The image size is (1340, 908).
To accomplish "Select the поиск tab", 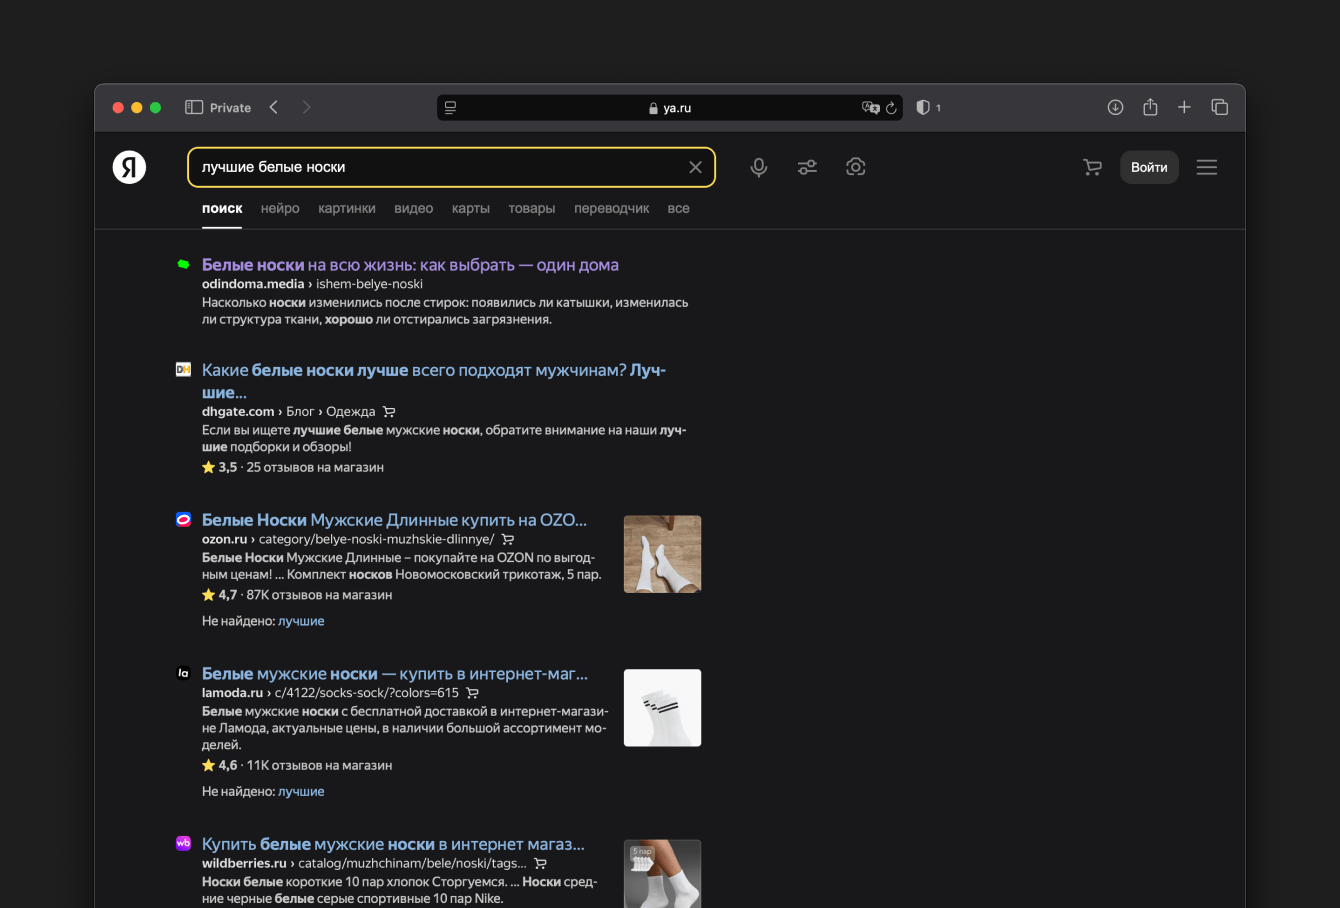I will [x=222, y=208].
